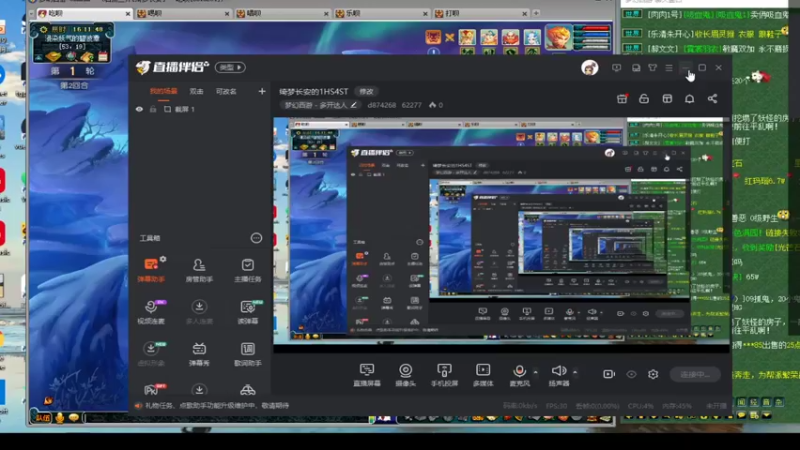The height and width of the screenshot is (450, 800).
Task: Click 修改 to edit stream title
Action: coord(366,91)
